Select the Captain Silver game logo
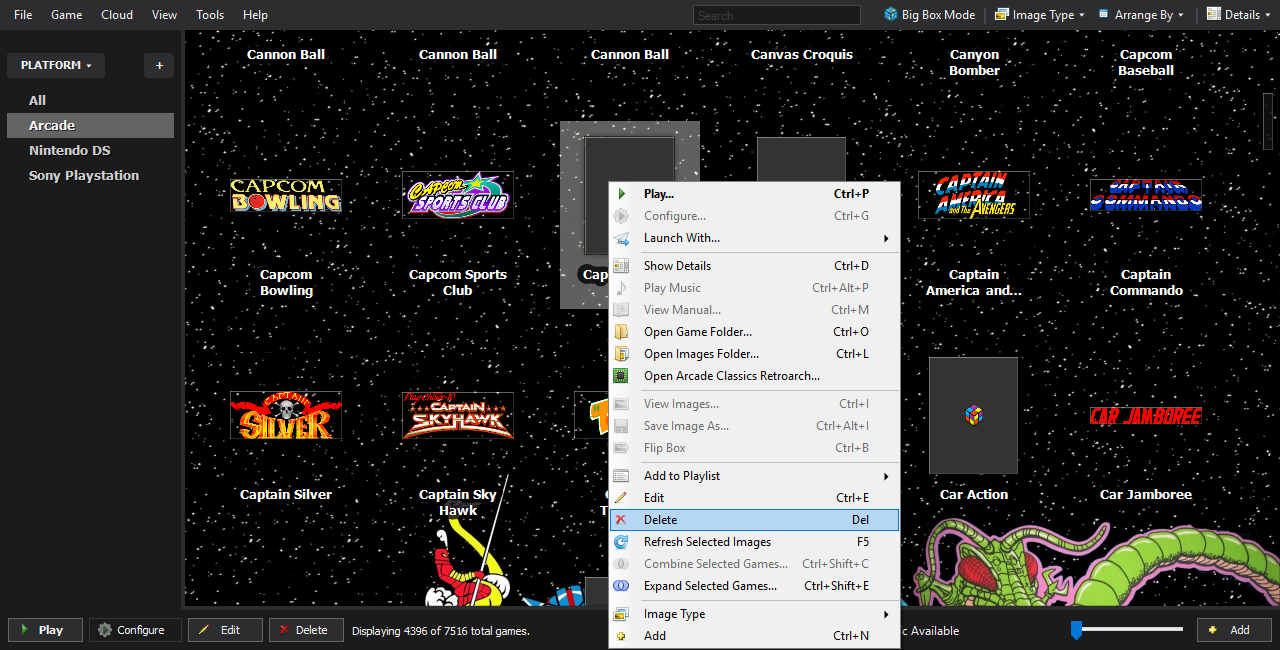 pos(286,415)
